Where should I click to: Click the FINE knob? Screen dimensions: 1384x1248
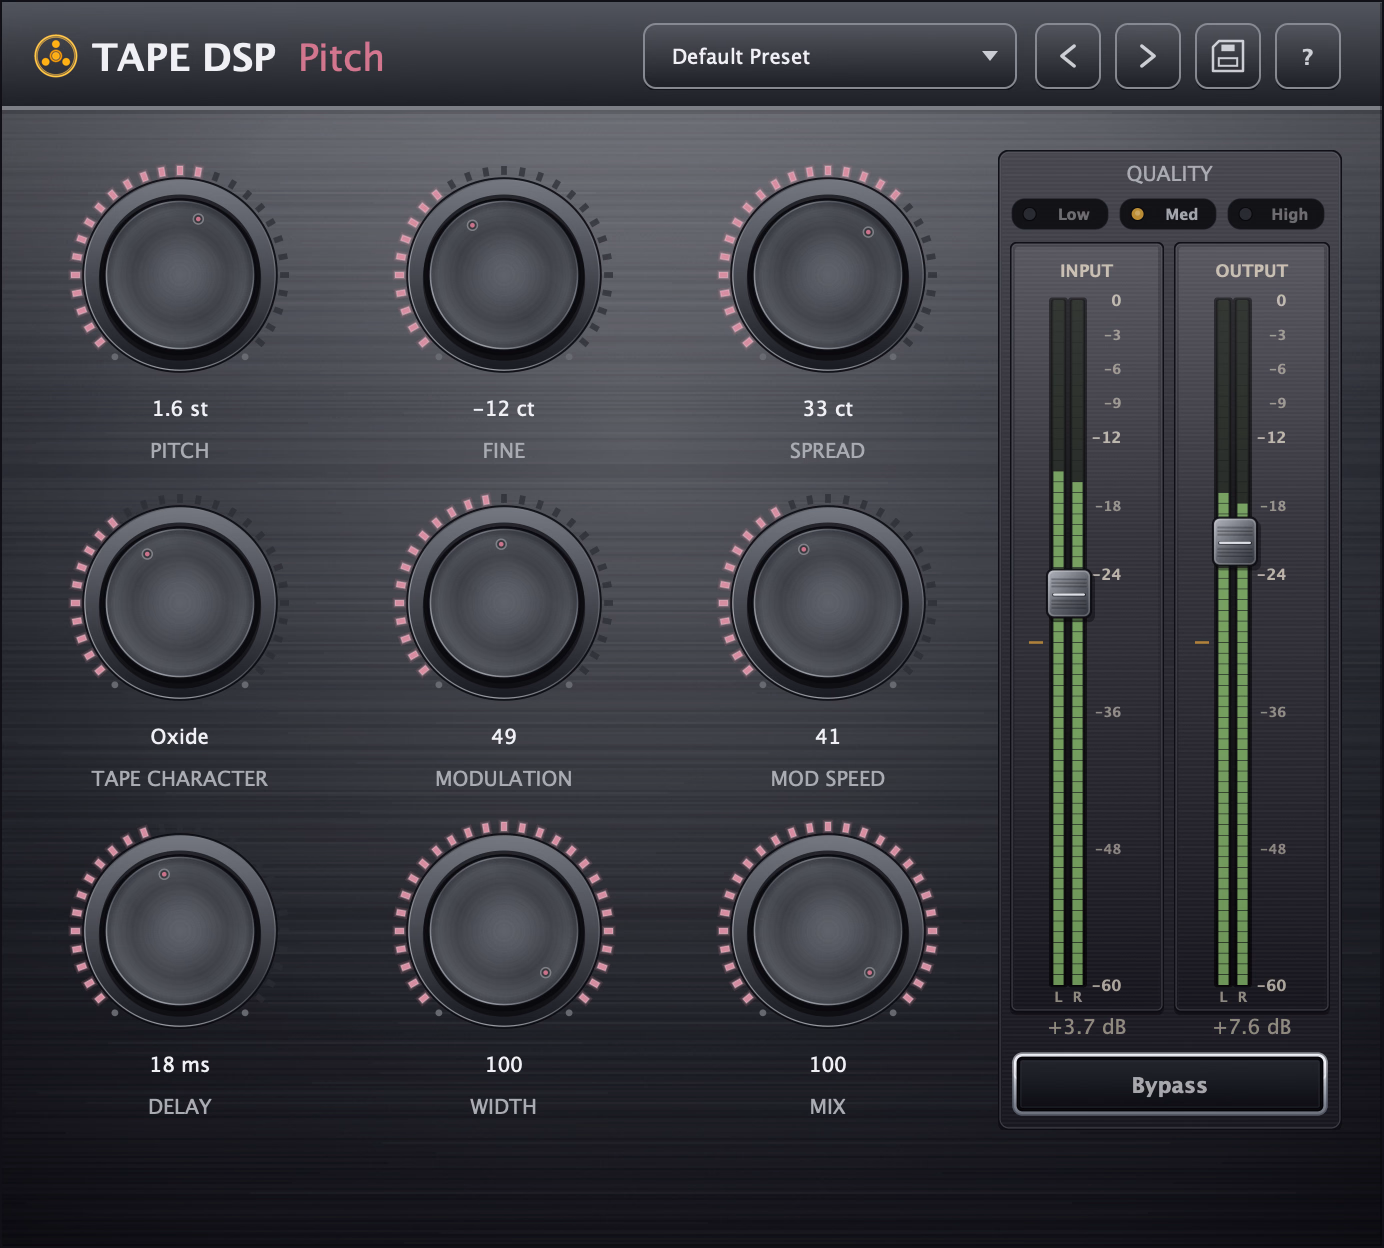pos(504,274)
